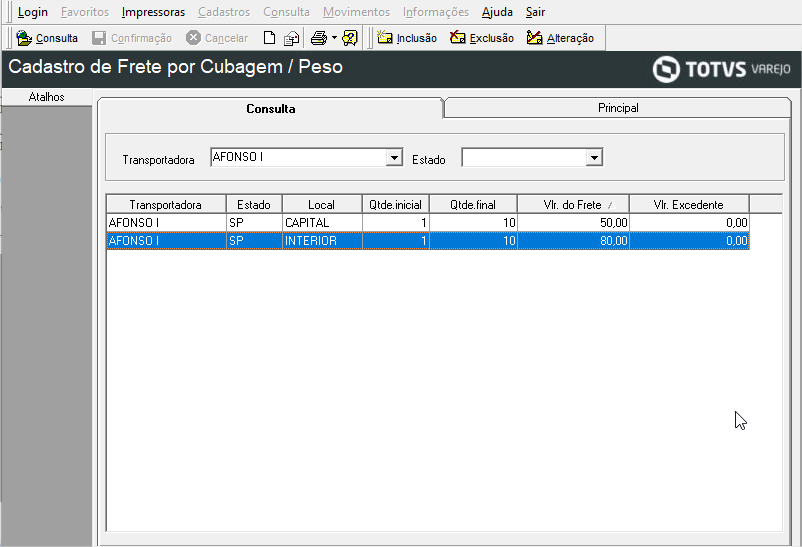This screenshot has width=802, height=547.
Task: Click SP state cell in INTERIOR row
Action: pos(254,240)
